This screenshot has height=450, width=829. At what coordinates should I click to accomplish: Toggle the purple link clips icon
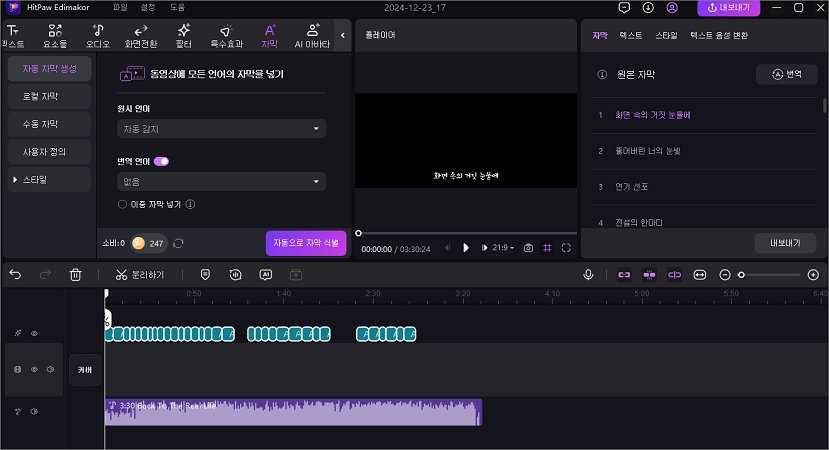click(x=624, y=274)
